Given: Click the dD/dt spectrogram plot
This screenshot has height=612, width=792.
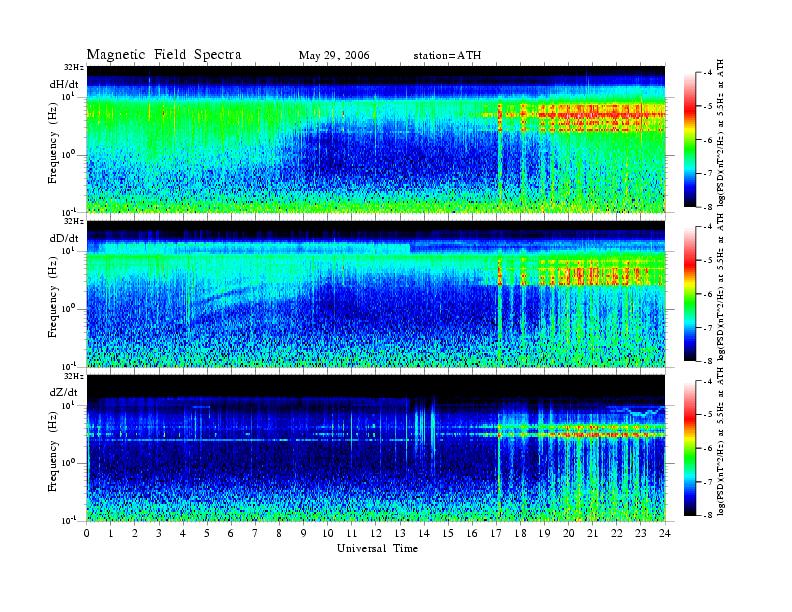Looking at the screenshot, I should click(x=376, y=293).
